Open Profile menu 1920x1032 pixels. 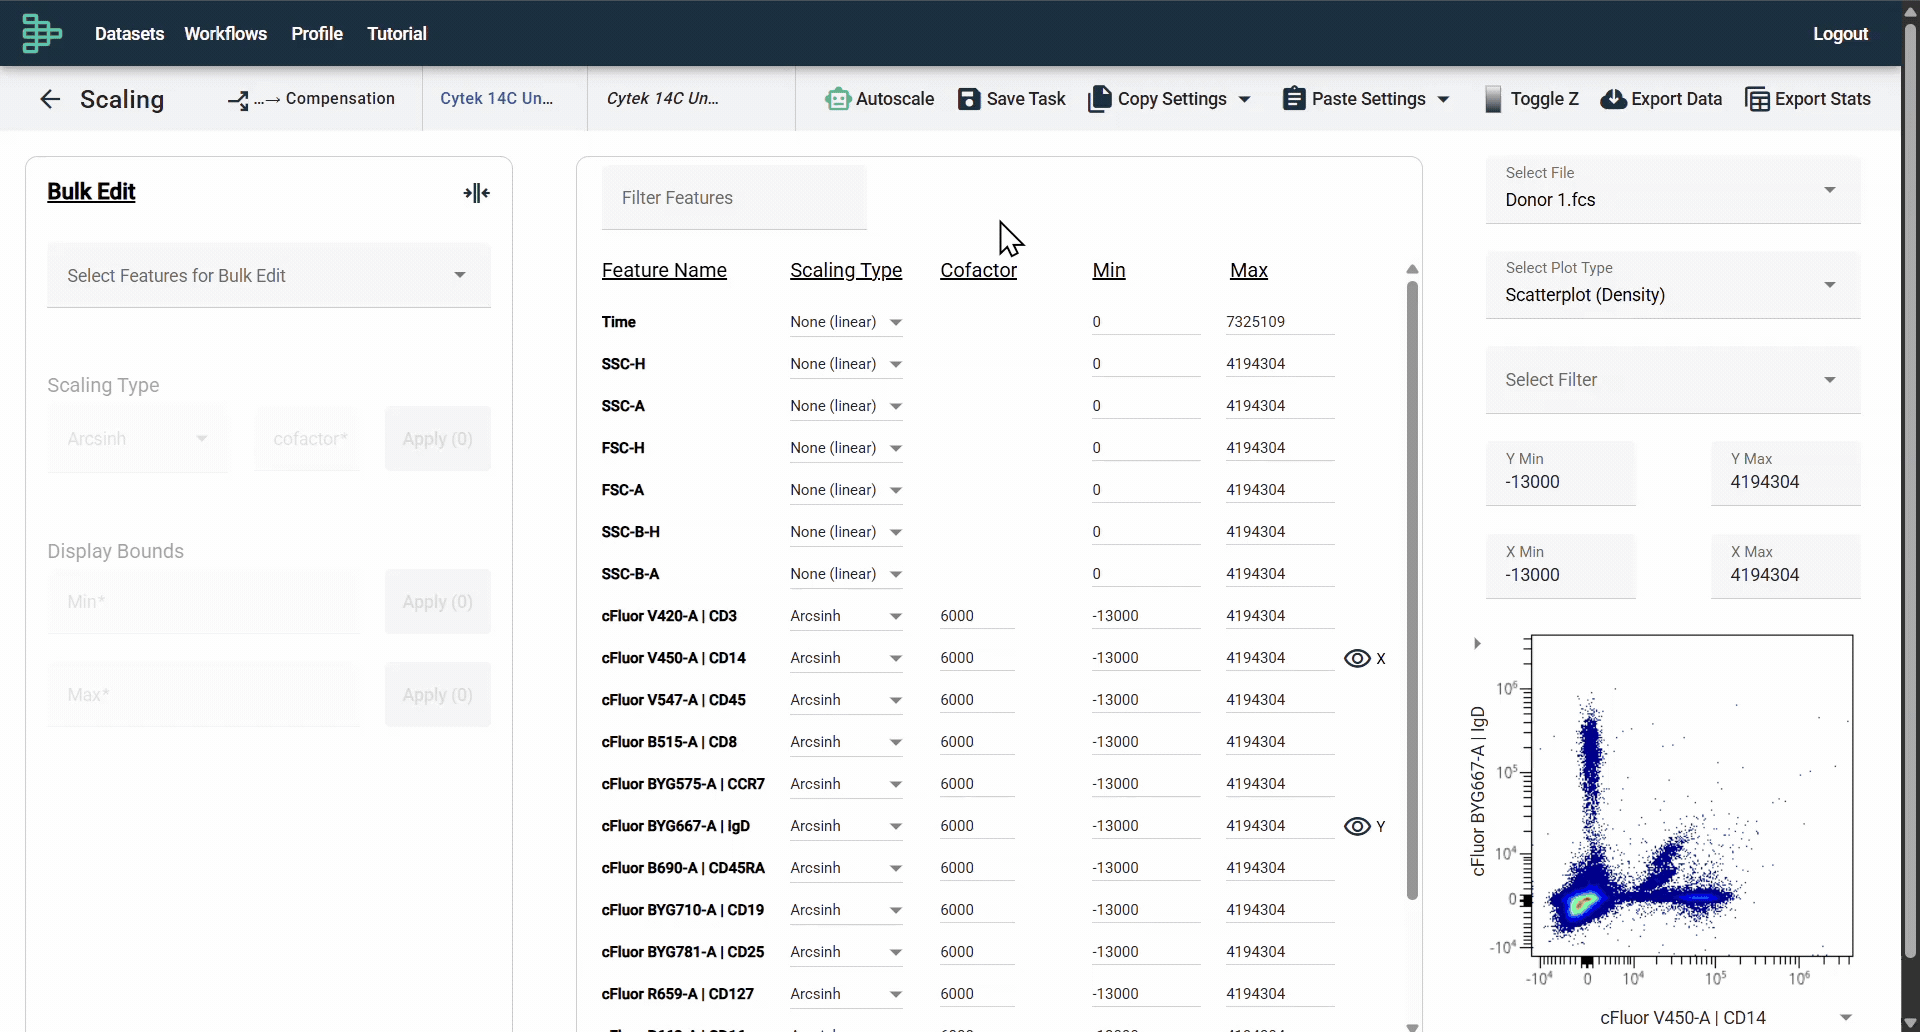coord(317,33)
